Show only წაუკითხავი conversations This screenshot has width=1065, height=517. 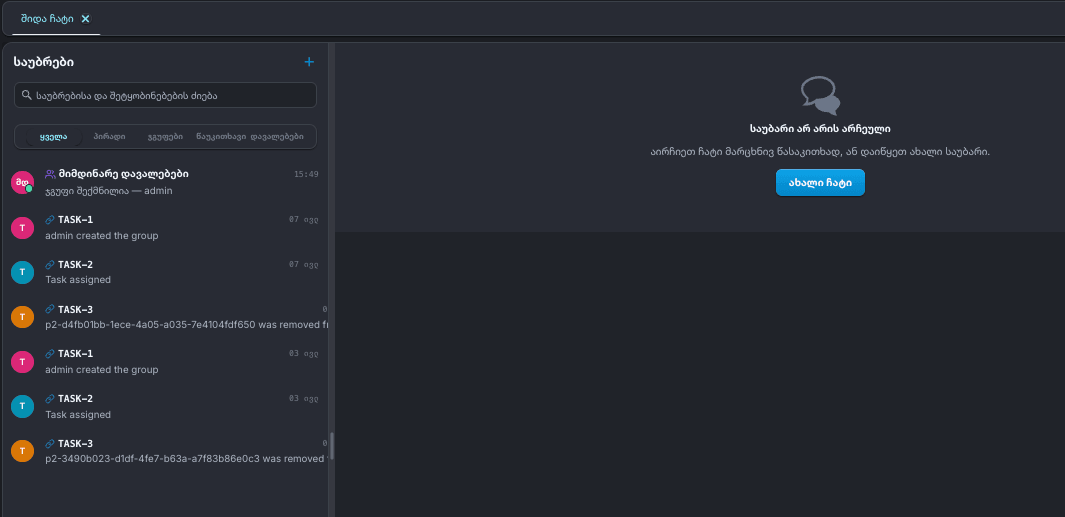tap(221, 137)
